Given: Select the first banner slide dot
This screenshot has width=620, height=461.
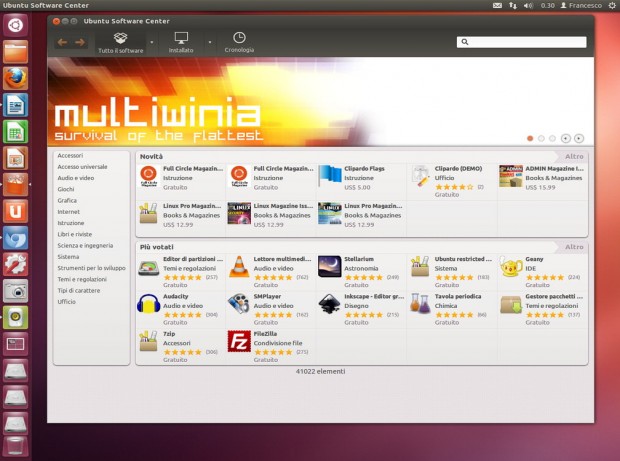Looking at the screenshot, I should pyautogui.click(x=530, y=138).
